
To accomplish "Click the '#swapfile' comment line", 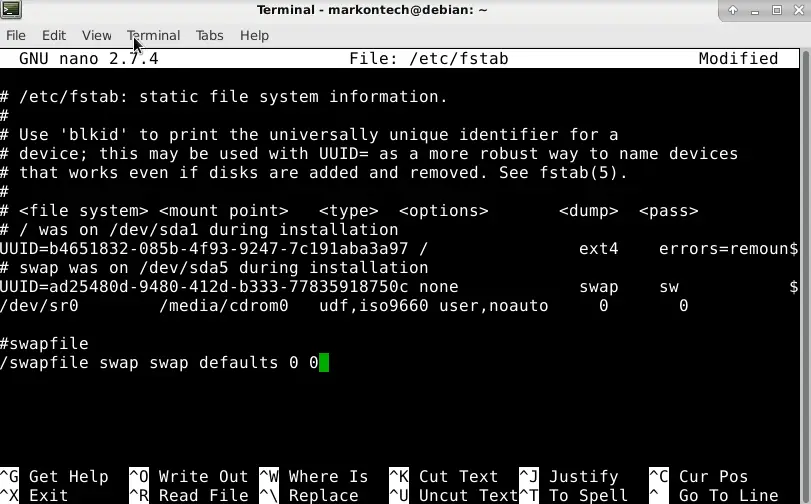I will 44,344.
